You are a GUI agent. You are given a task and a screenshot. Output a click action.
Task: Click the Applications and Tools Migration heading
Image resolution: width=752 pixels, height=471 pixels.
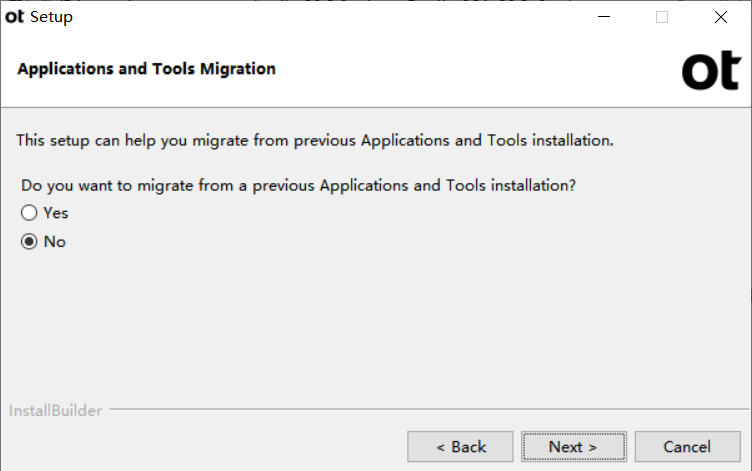pos(147,69)
